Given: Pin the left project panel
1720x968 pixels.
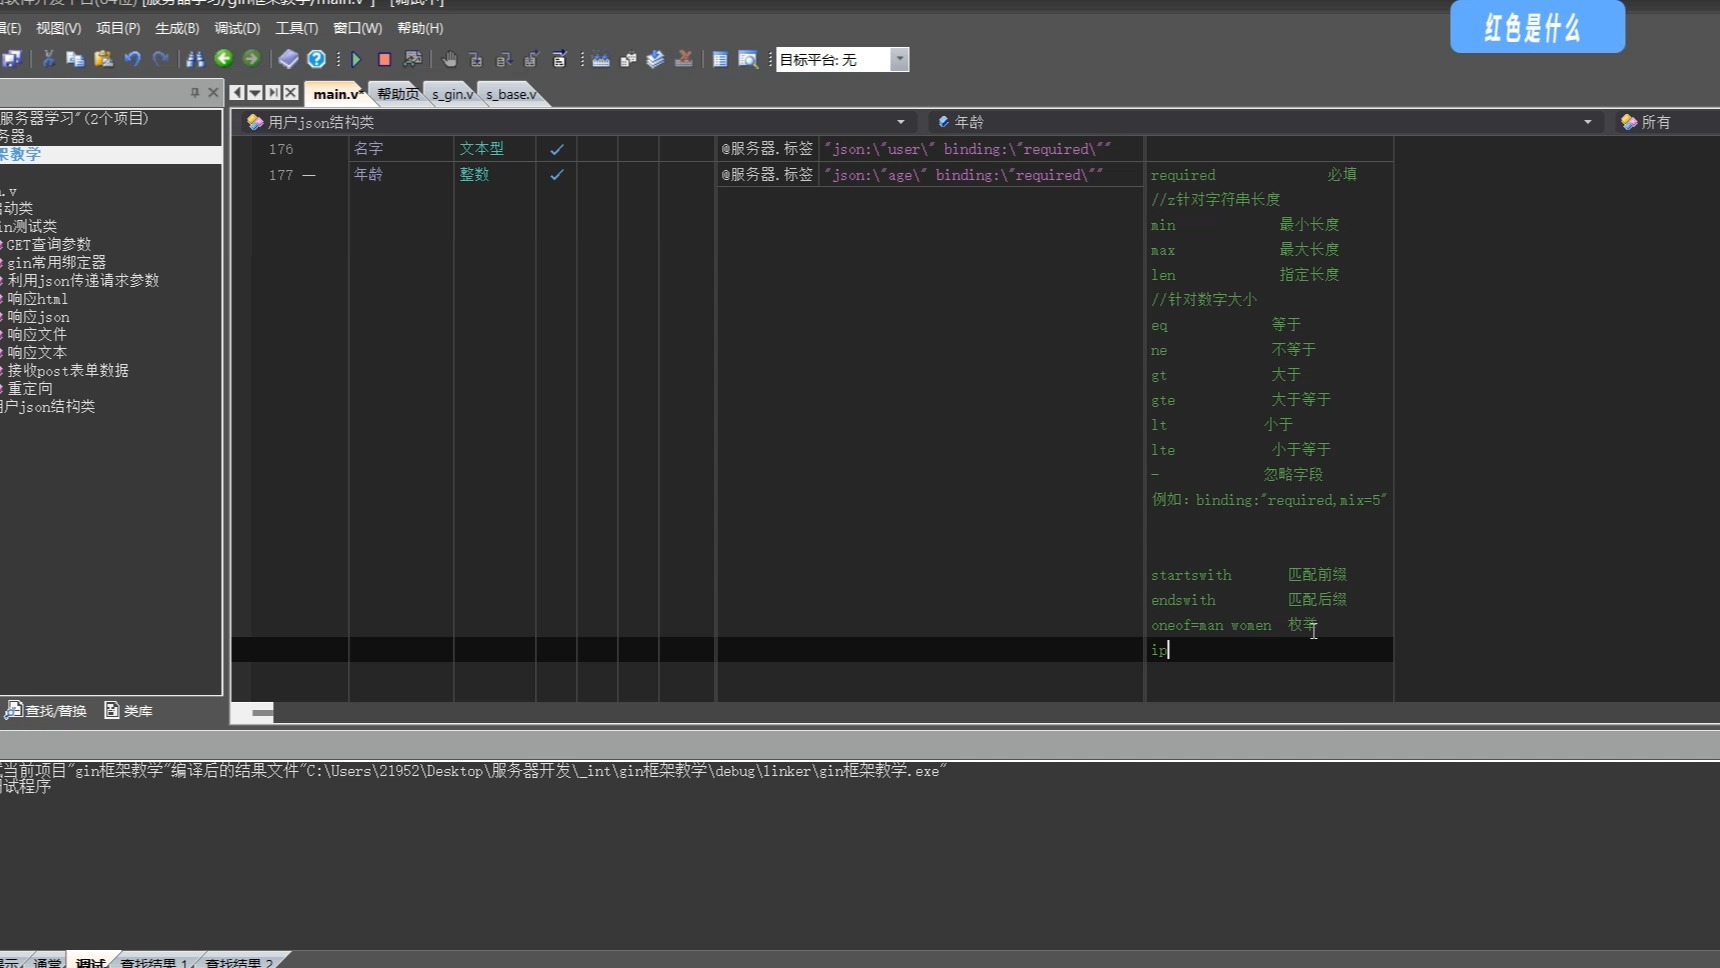Looking at the screenshot, I should click(x=194, y=92).
